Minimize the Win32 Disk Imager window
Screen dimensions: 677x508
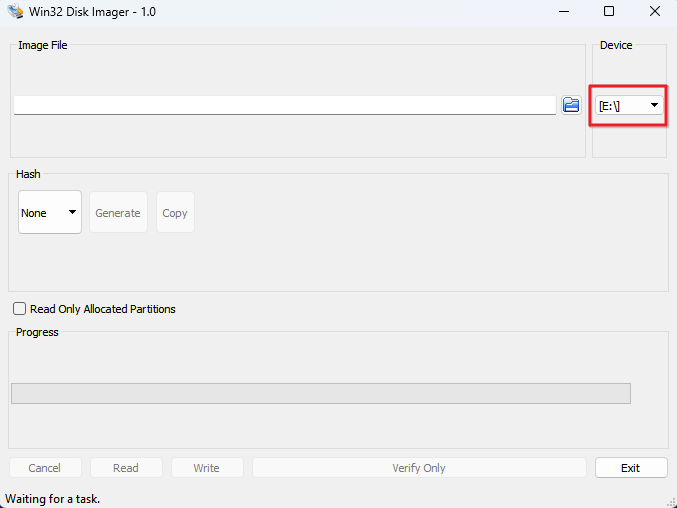564,11
